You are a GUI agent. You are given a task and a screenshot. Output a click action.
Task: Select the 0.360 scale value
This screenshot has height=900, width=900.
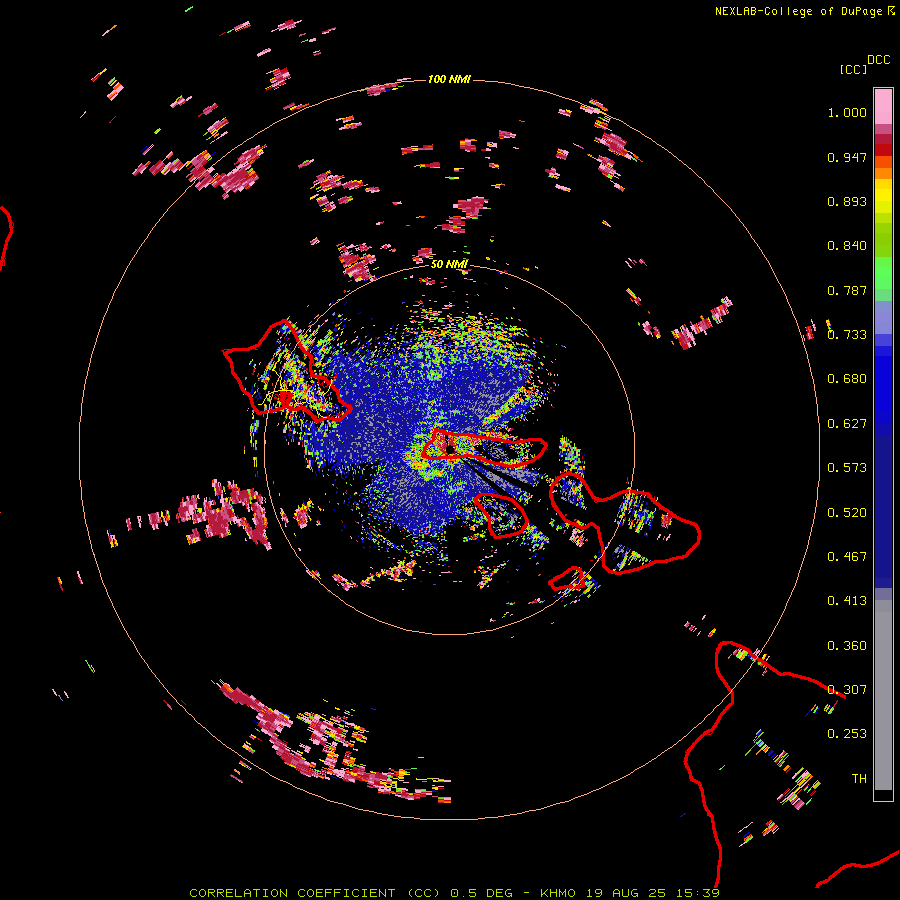click(x=847, y=646)
